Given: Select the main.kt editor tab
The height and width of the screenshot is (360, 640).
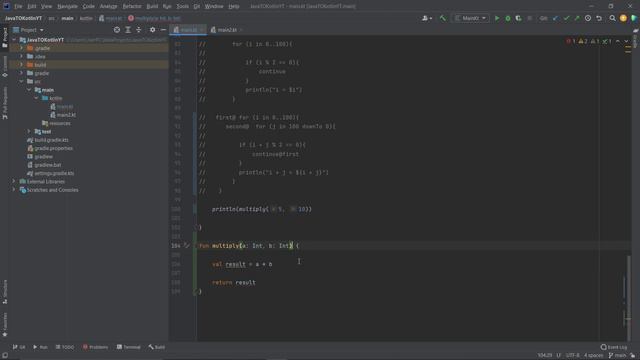Looking at the screenshot, I should 188,30.
